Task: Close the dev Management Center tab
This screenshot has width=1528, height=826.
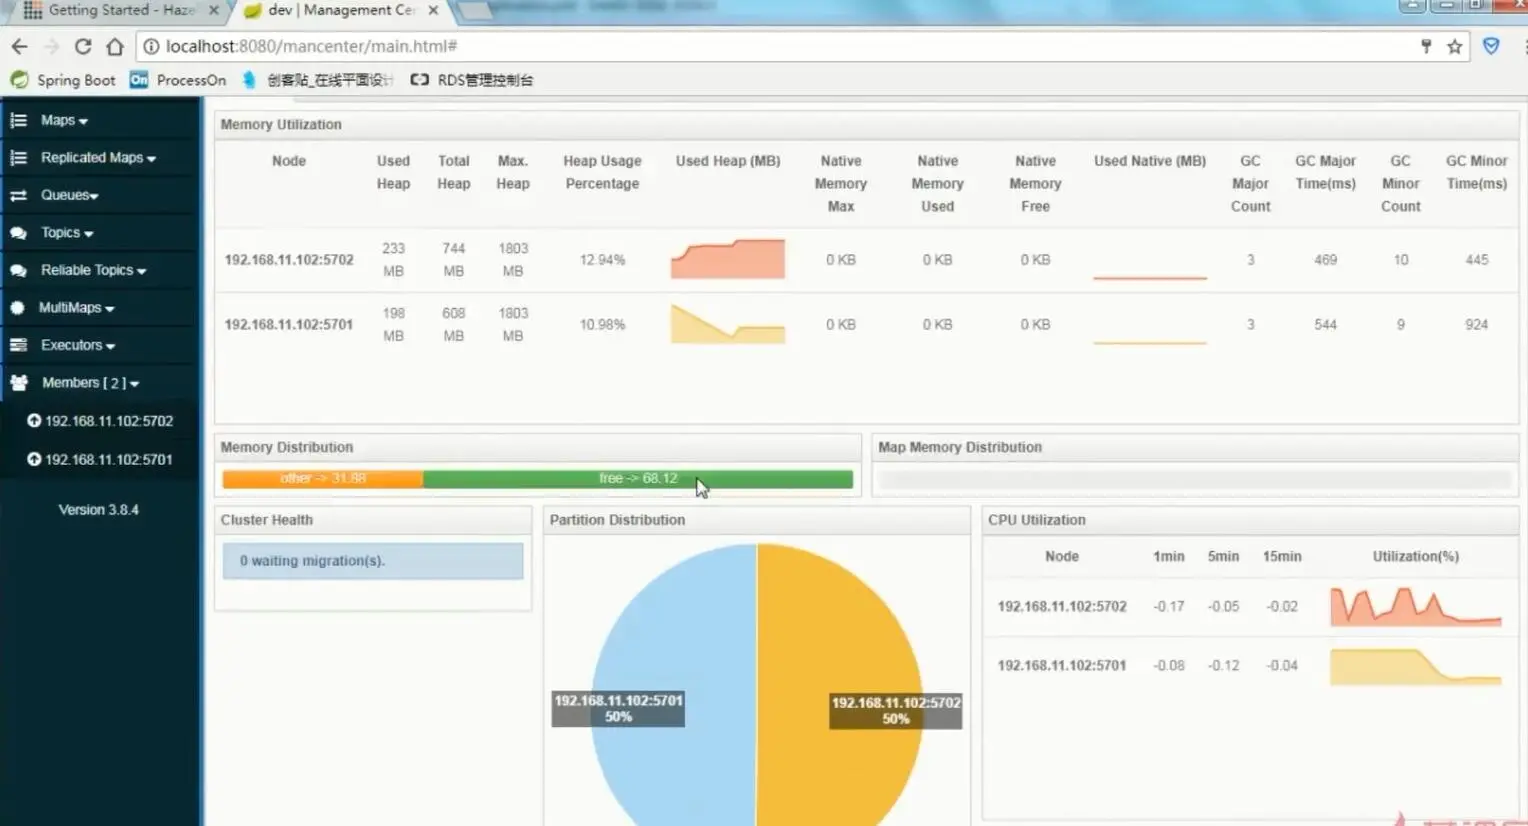Action: [x=433, y=10]
